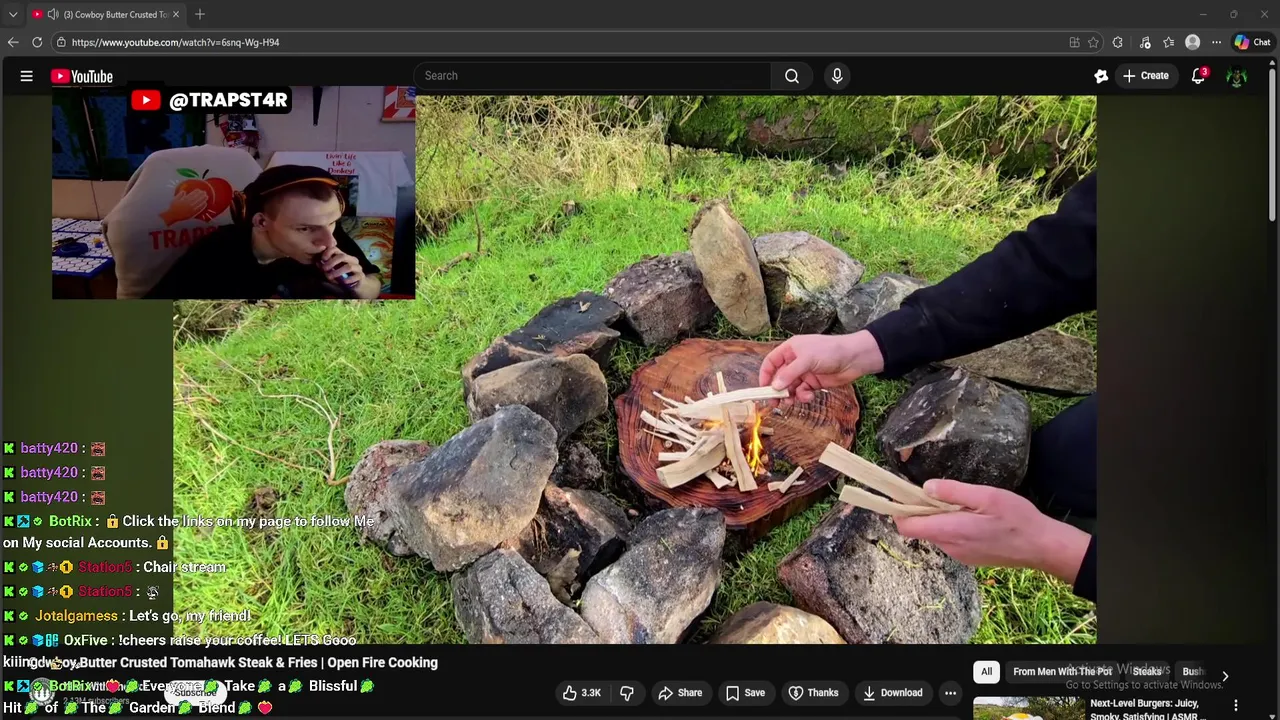Select the partly visible Bush chip

[1193, 672]
